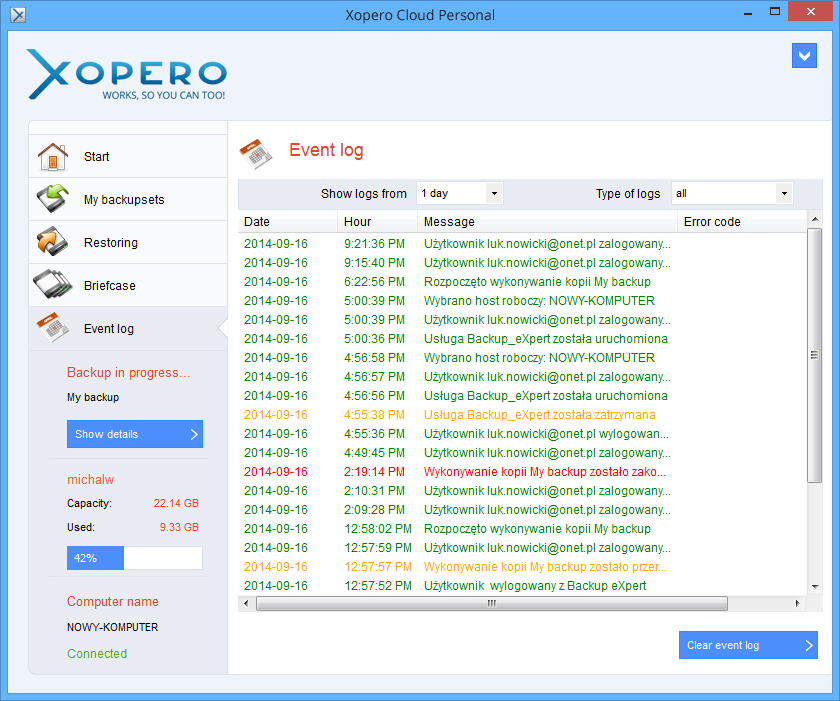
Task: Select the 4:56:58 PM Wybrano host roboczy entry
Action: pyautogui.click(x=522, y=358)
